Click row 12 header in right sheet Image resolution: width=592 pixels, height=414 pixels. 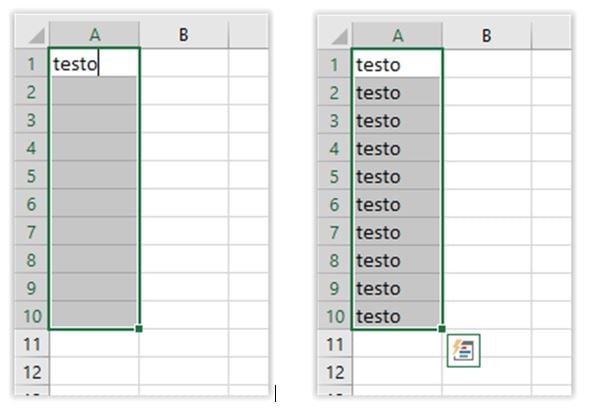[335, 372]
